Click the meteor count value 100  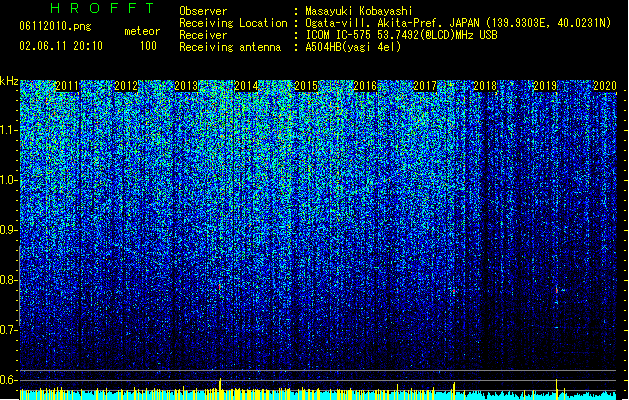[148, 46]
